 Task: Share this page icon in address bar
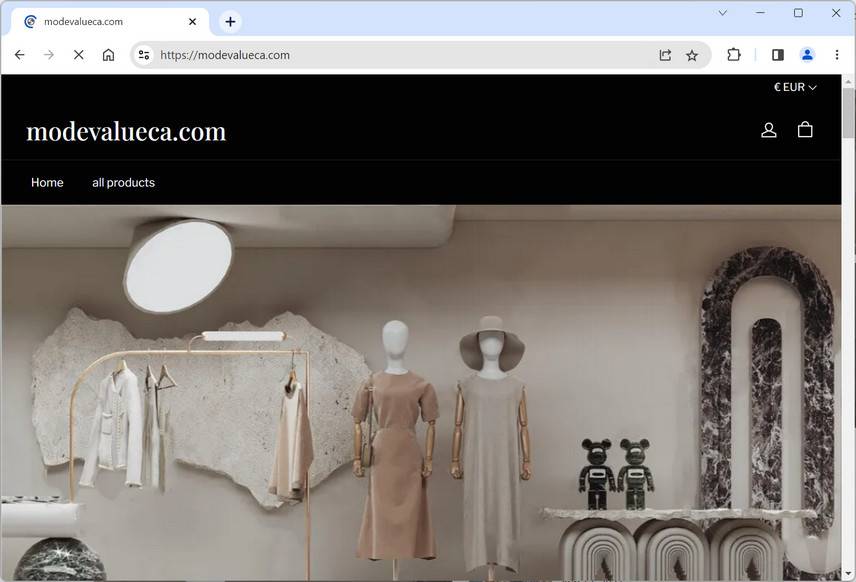click(x=665, y=55)
